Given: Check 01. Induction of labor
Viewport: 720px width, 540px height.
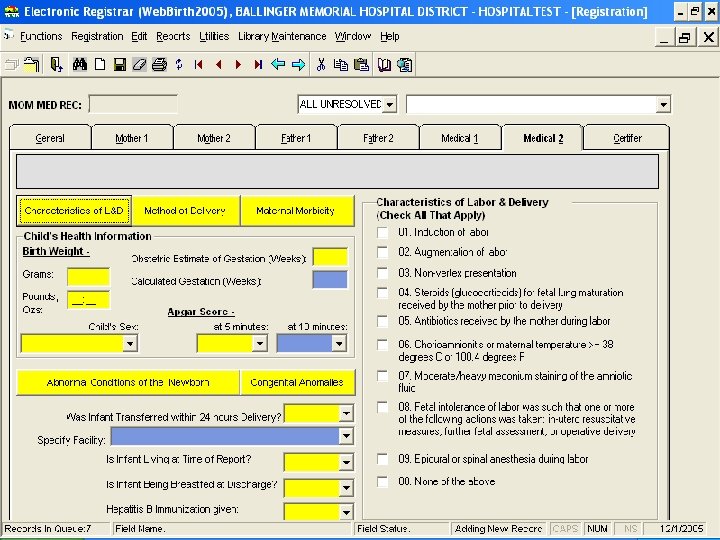Looking at the screenshot, I should 382,232.
